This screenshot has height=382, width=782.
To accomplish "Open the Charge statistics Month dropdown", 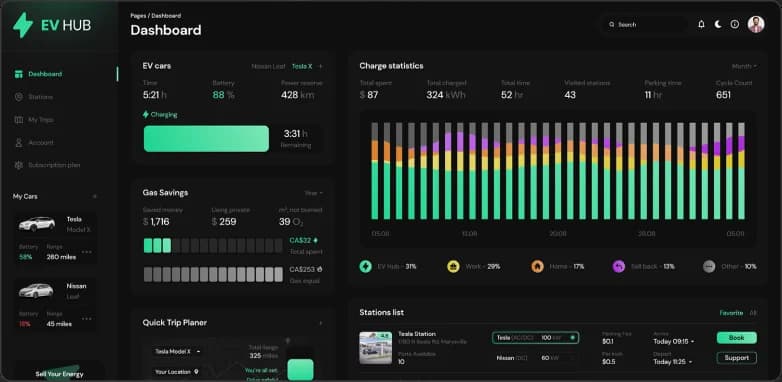I will tap(744, 66).
